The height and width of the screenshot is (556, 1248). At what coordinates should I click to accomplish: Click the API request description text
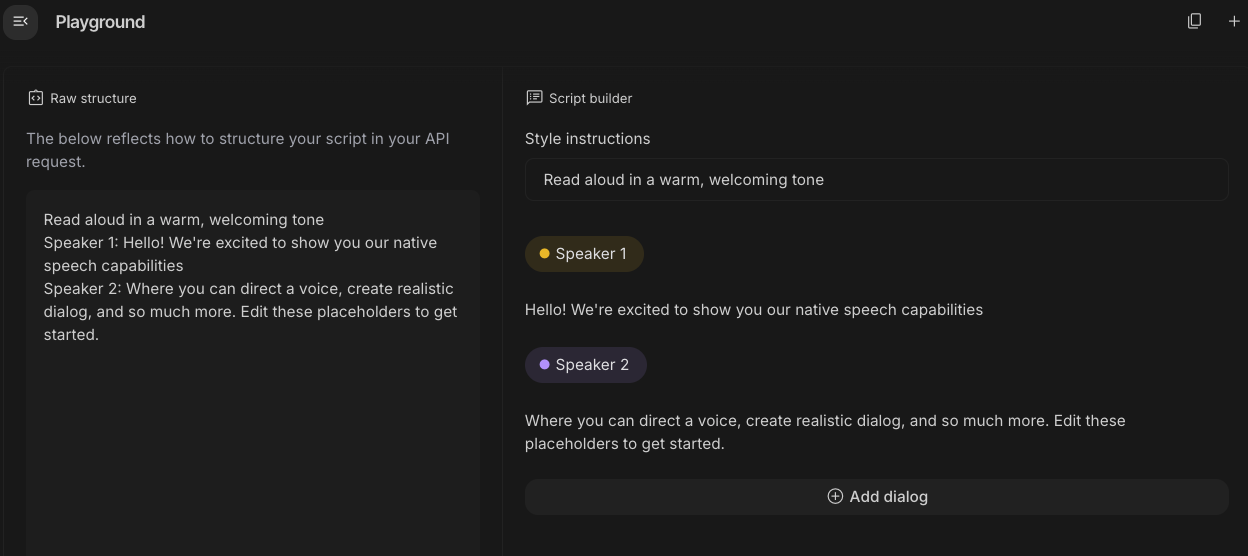(237, 150)
